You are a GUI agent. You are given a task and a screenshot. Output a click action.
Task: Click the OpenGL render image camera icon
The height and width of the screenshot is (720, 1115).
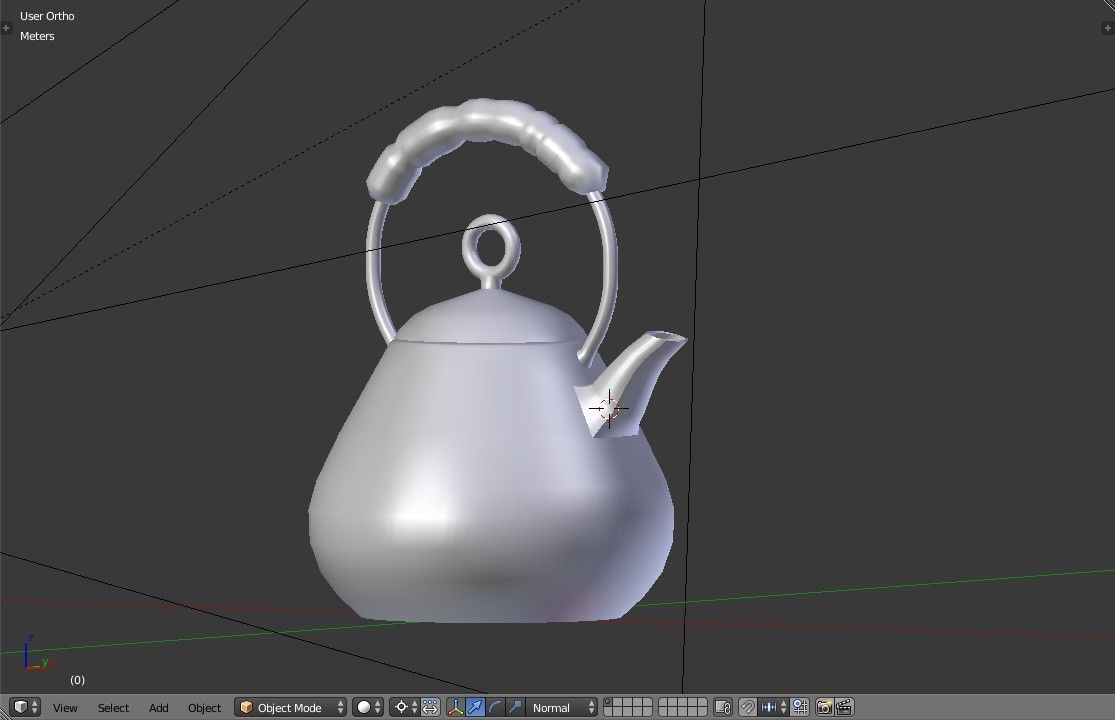click(824, 707)
